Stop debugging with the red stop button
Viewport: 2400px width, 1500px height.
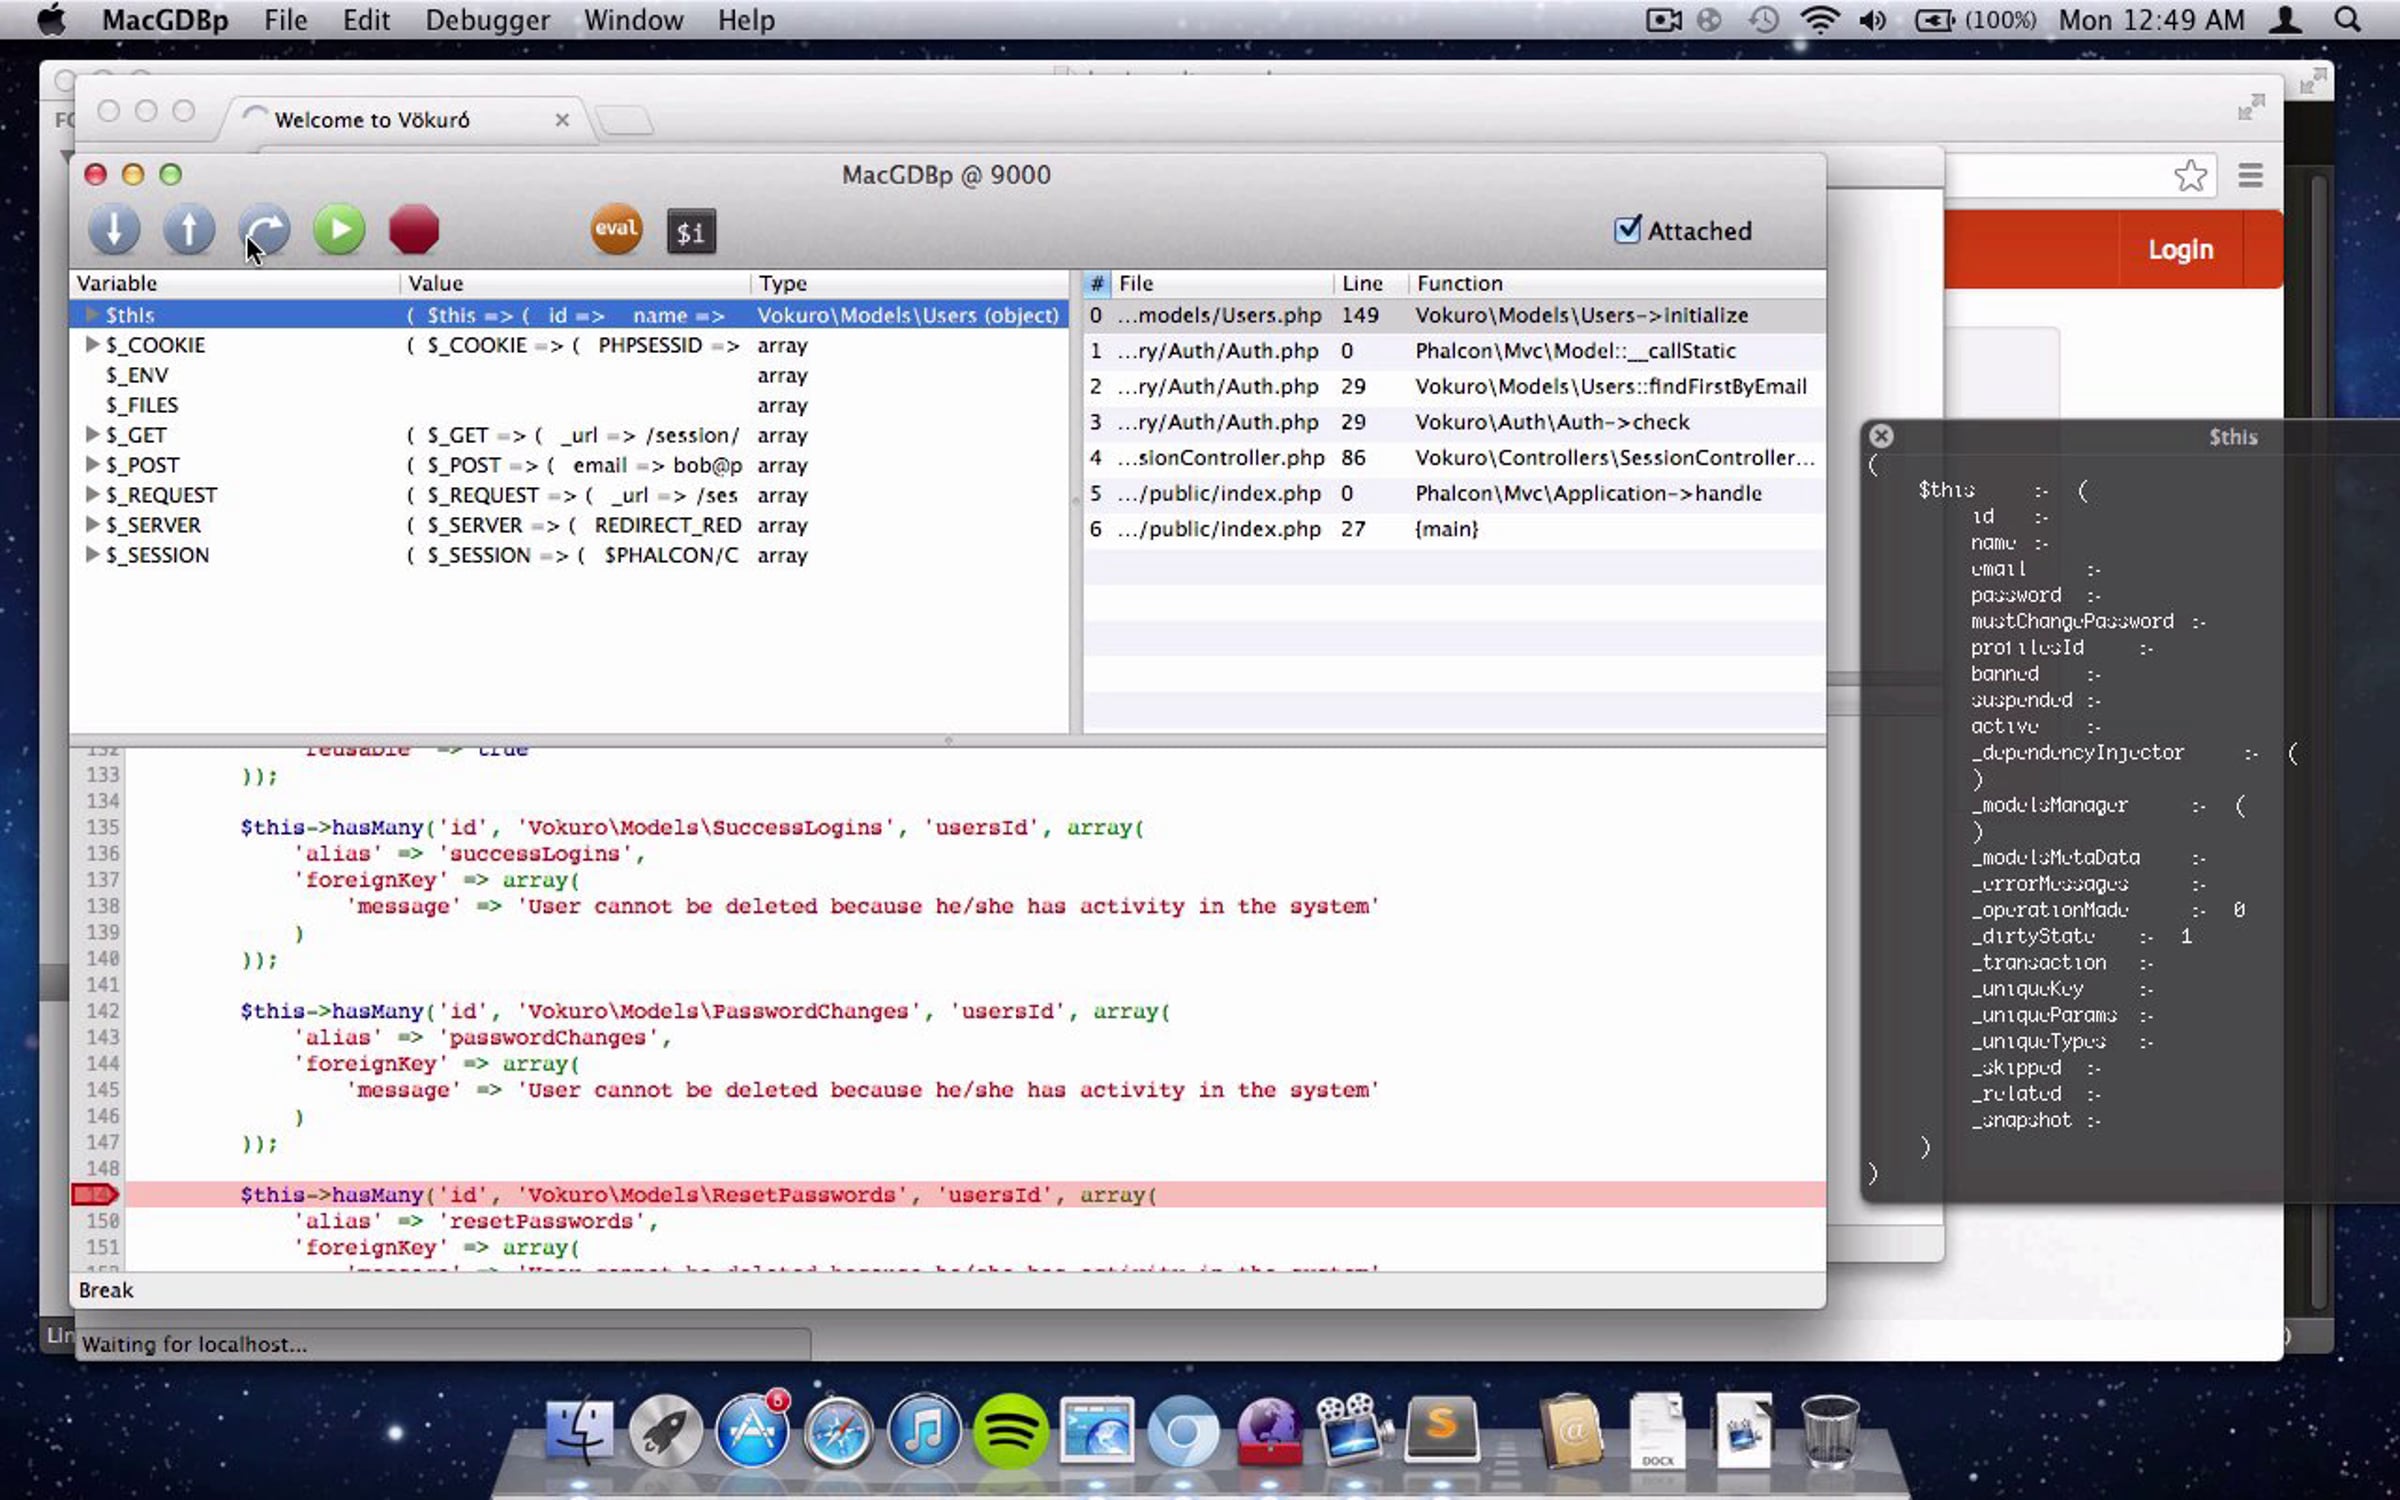click(x=414, y=231)
